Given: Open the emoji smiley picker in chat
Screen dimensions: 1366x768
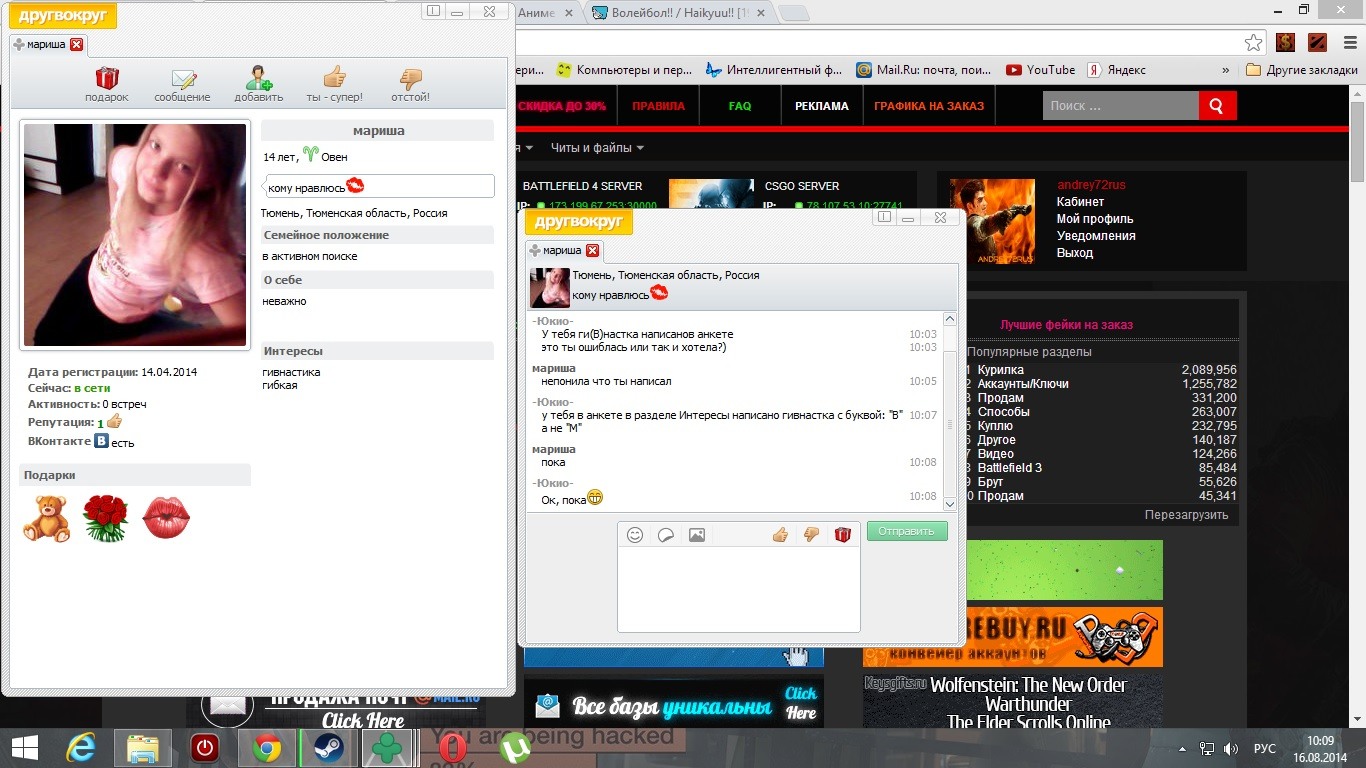Looking at the screenshot, I should click(635, 535).
